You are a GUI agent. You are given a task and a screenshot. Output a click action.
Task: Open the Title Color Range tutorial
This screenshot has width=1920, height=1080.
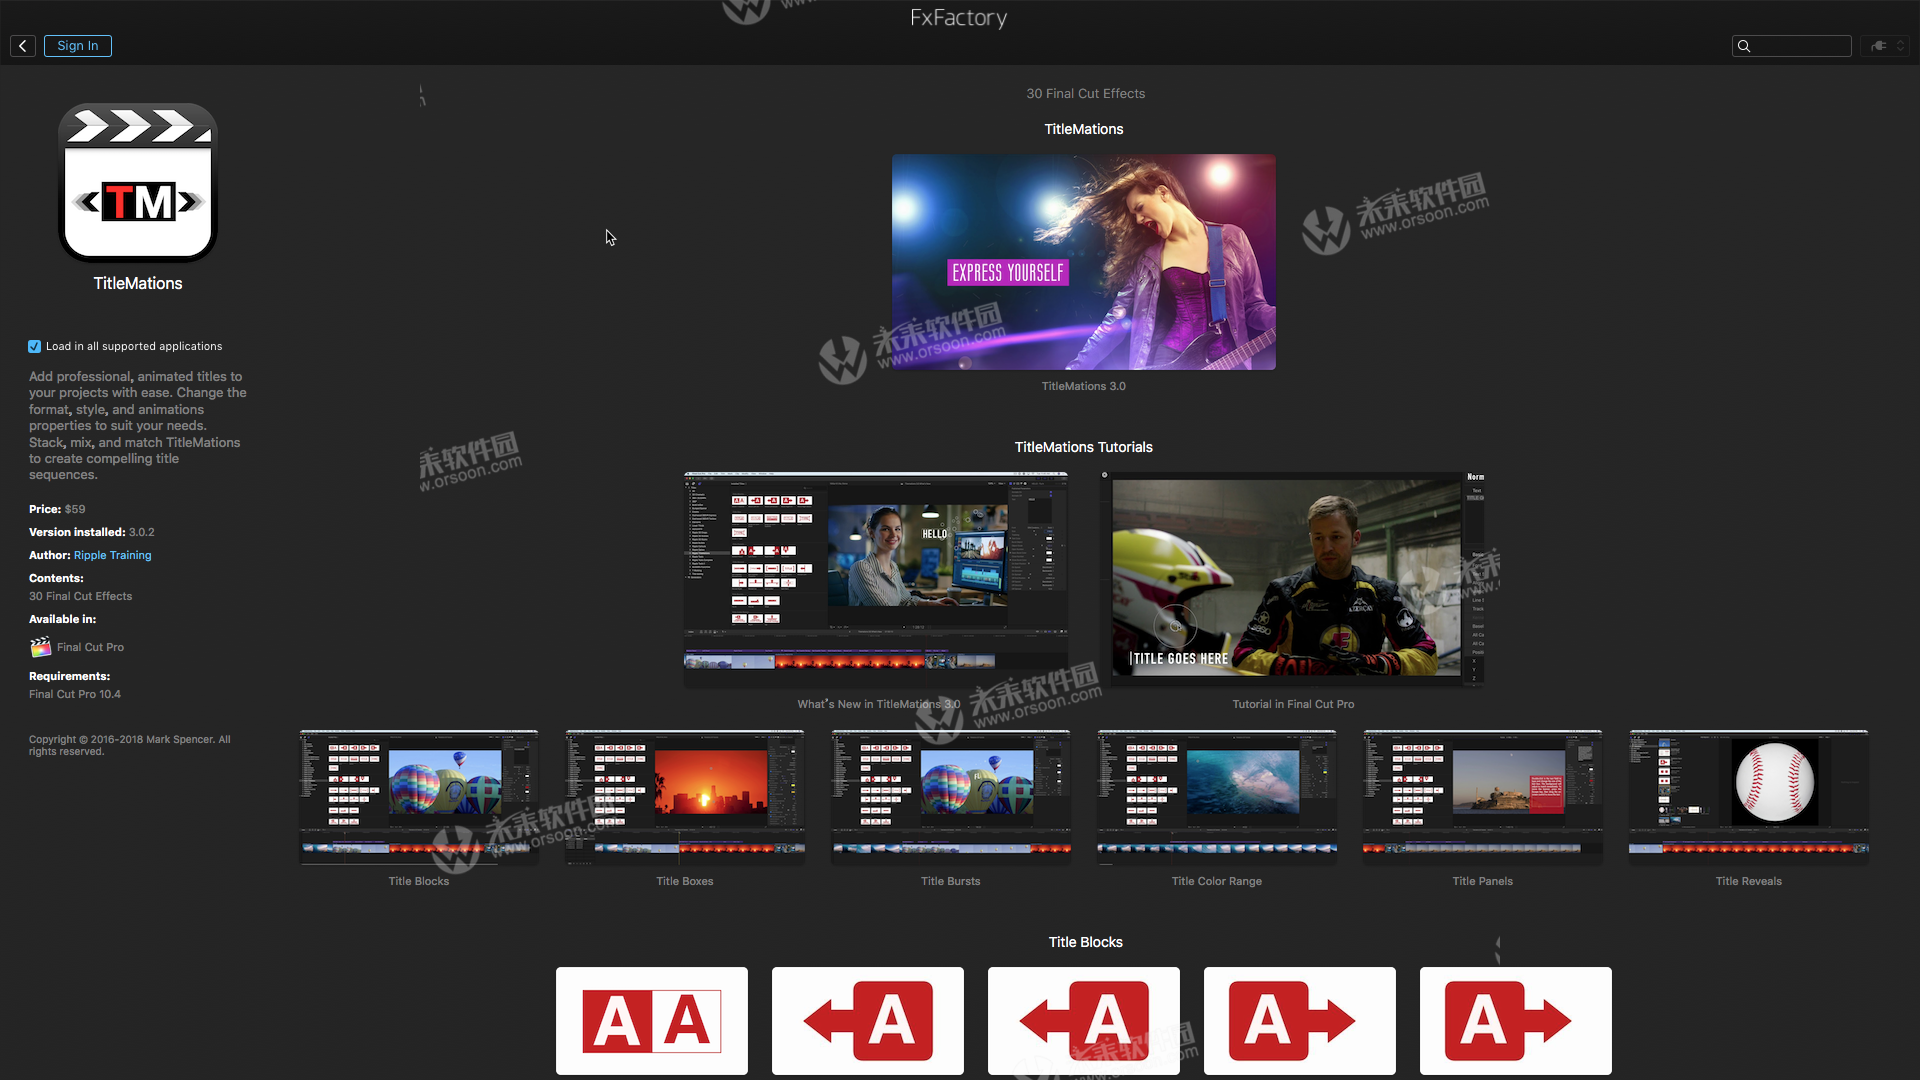[x=1216, y=797]
